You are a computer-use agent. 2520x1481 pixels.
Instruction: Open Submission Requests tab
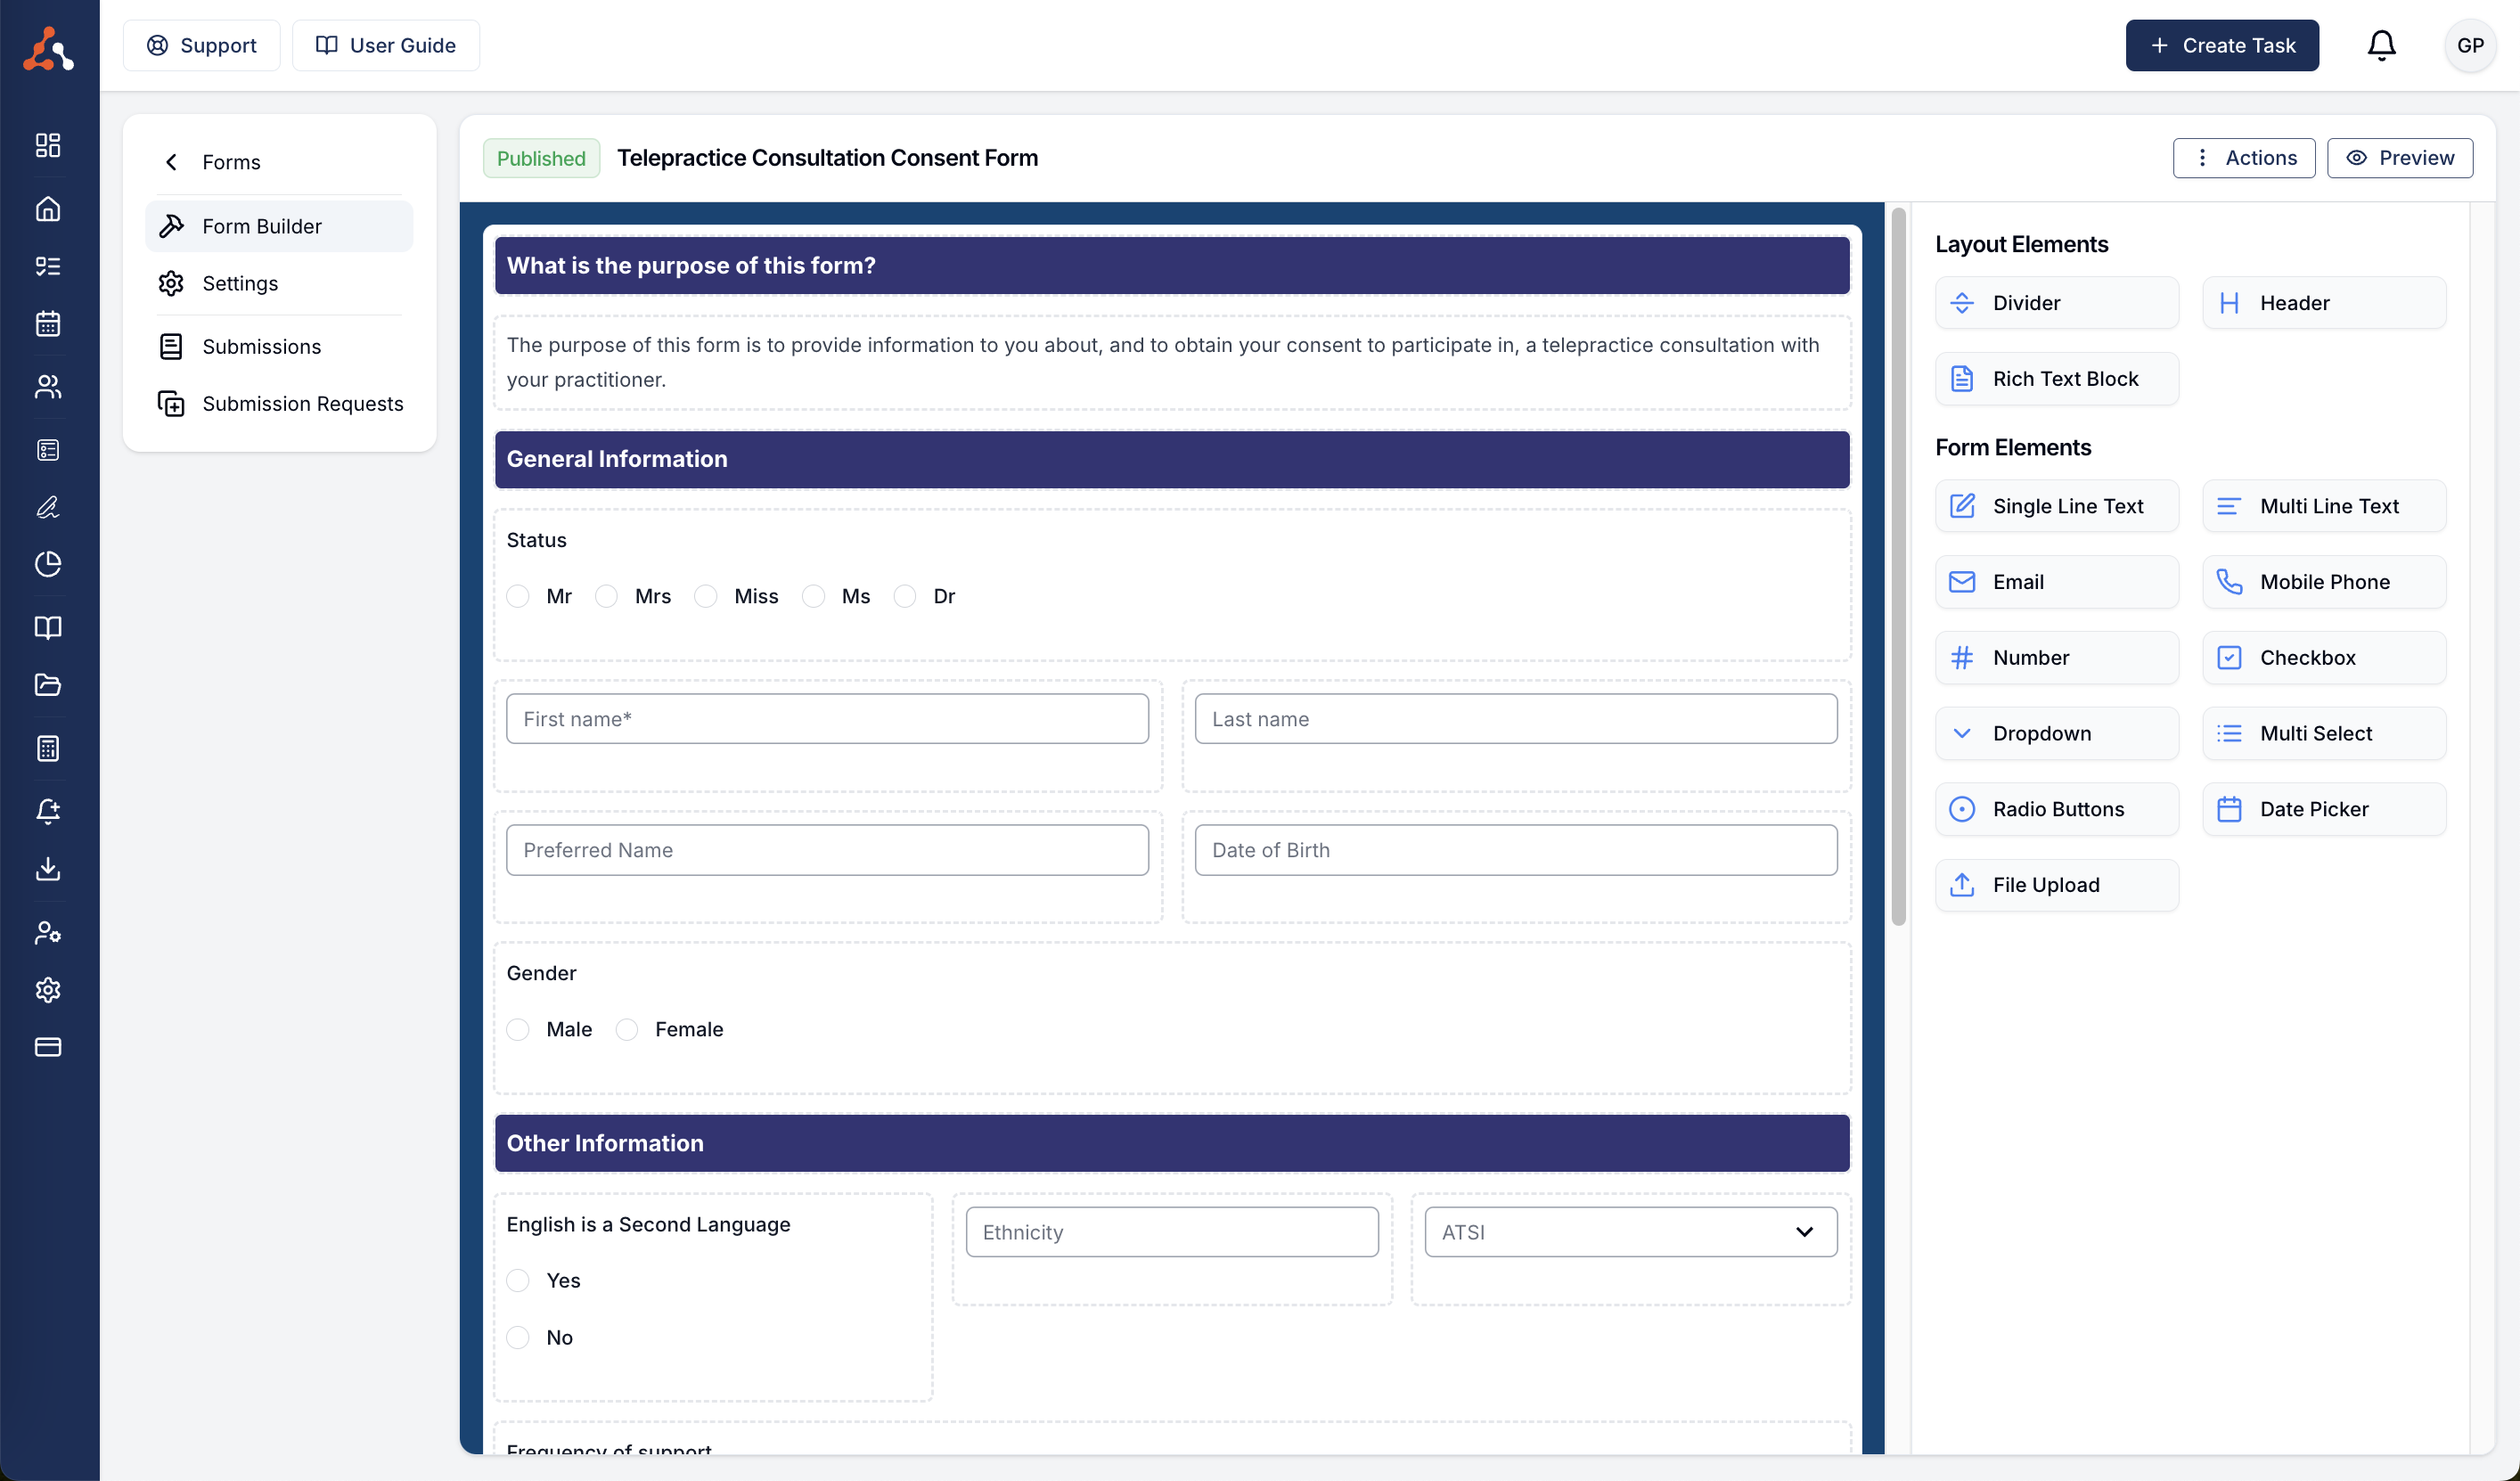tap(279, 403)
